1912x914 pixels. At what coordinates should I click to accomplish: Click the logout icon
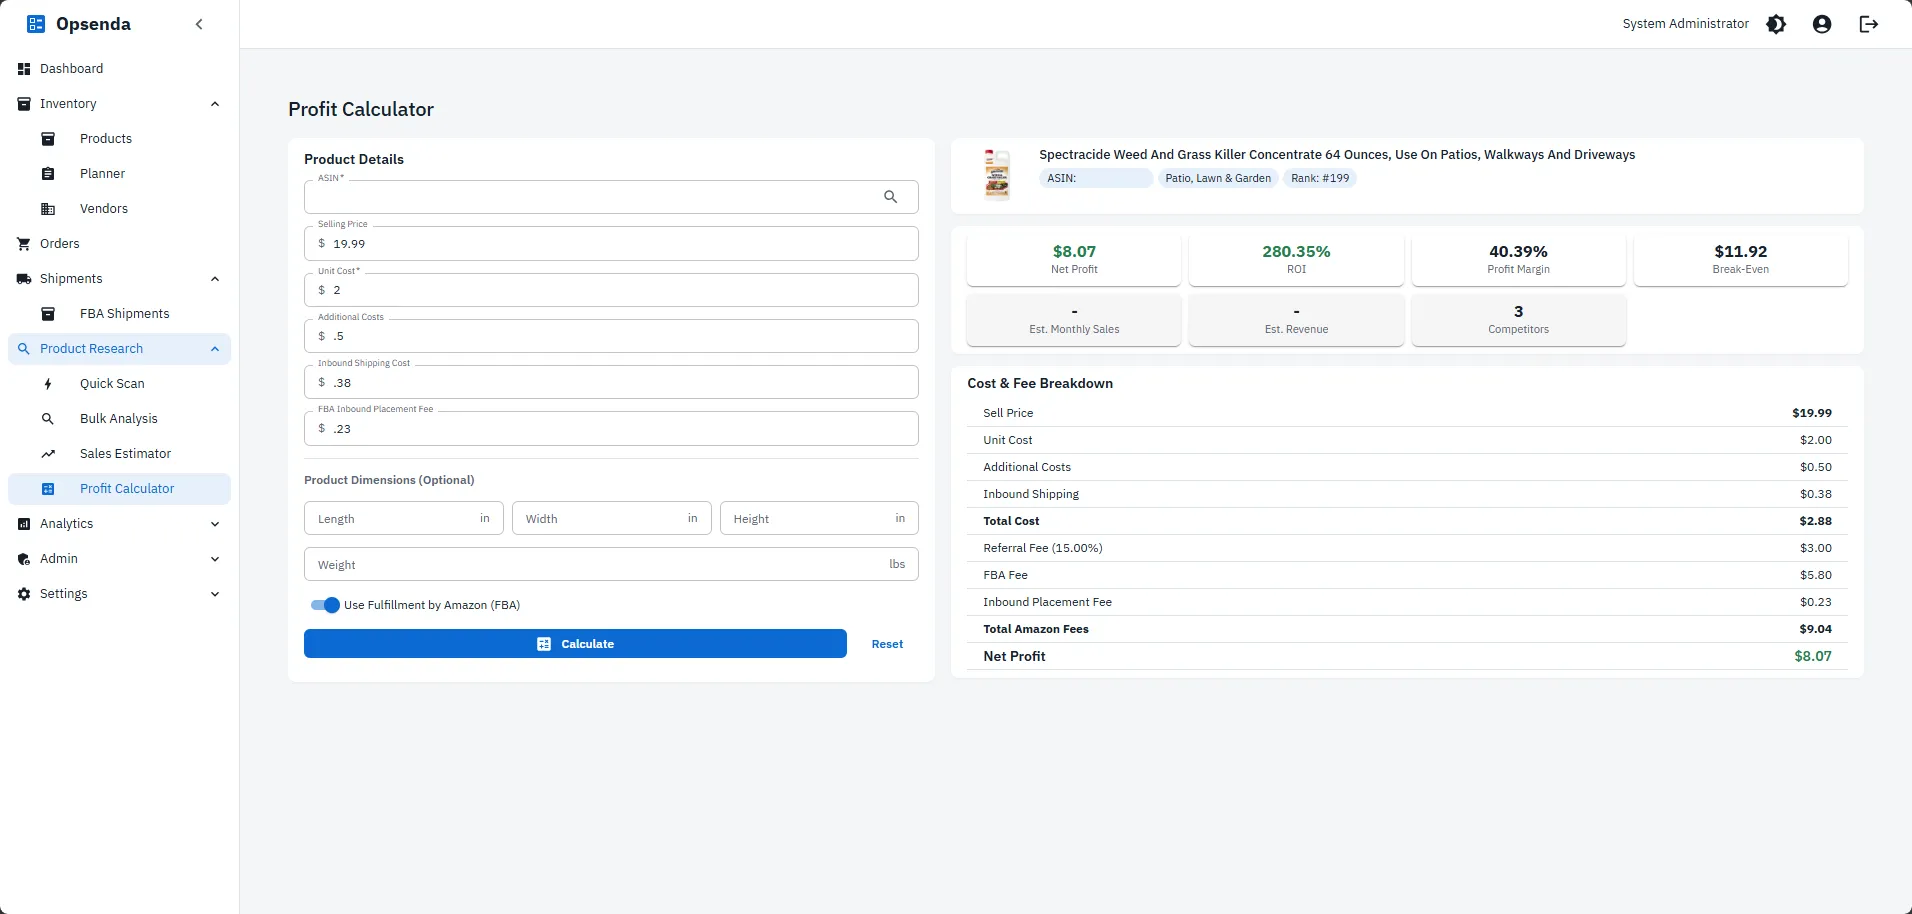pyautogui.click(x=1868, y=24)
